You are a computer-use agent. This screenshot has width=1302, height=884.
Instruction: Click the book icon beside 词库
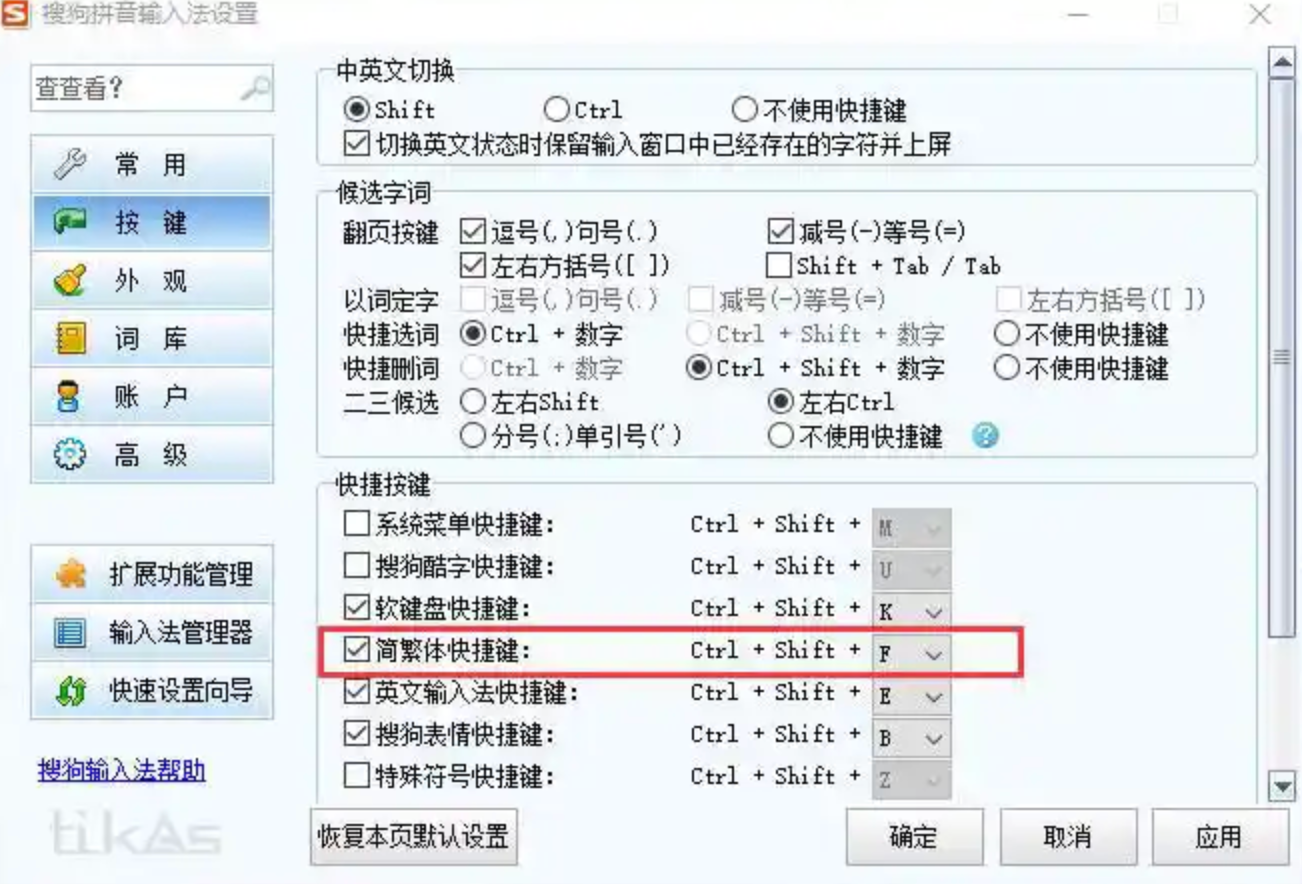coord(69,339)
